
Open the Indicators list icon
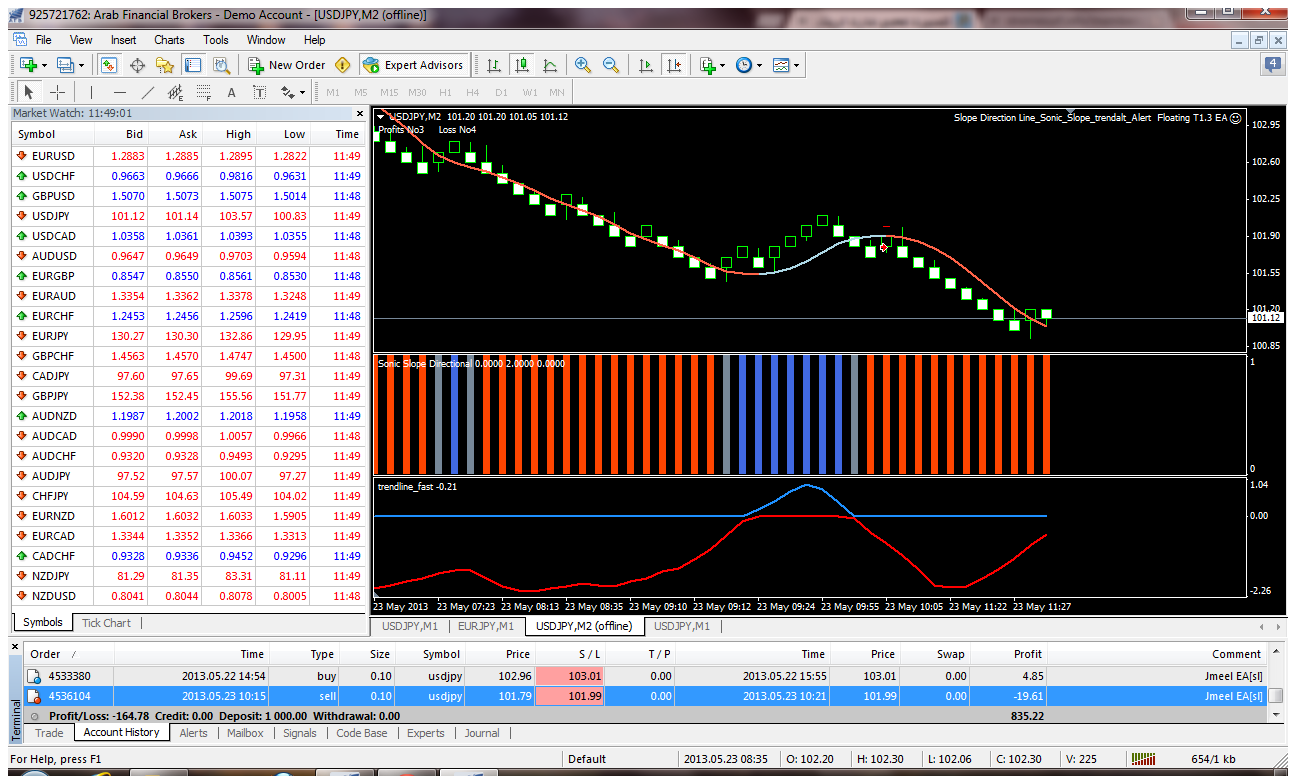click(x=707, y=65)
